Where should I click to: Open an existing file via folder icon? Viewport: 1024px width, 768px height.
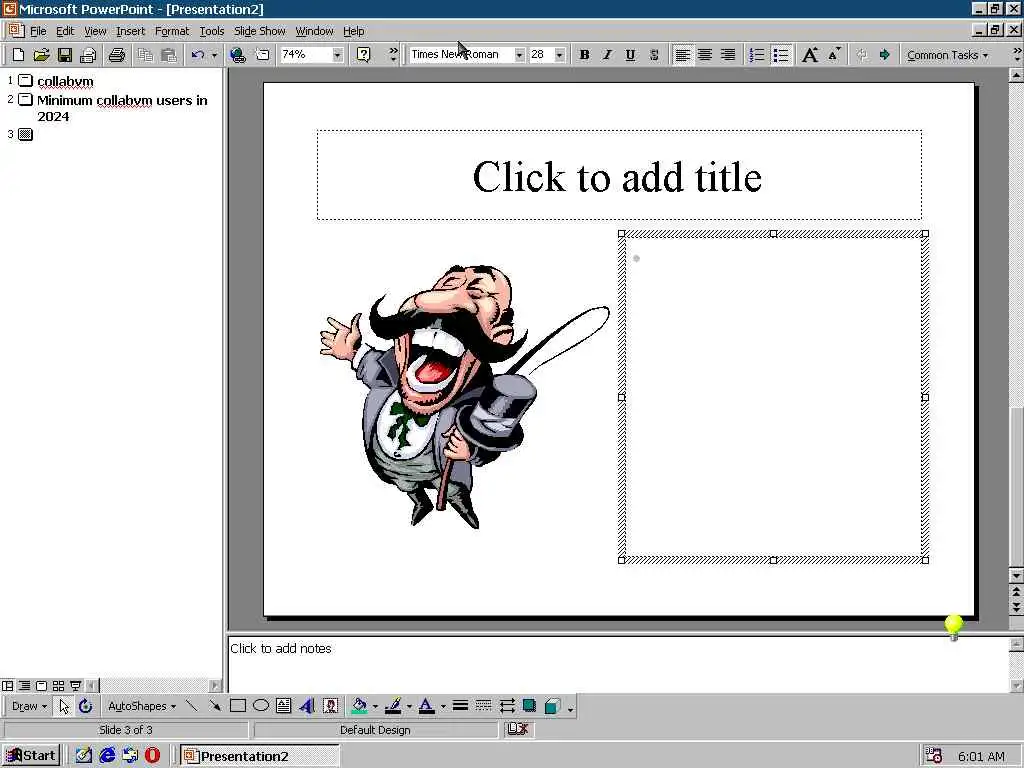[41, 55]
